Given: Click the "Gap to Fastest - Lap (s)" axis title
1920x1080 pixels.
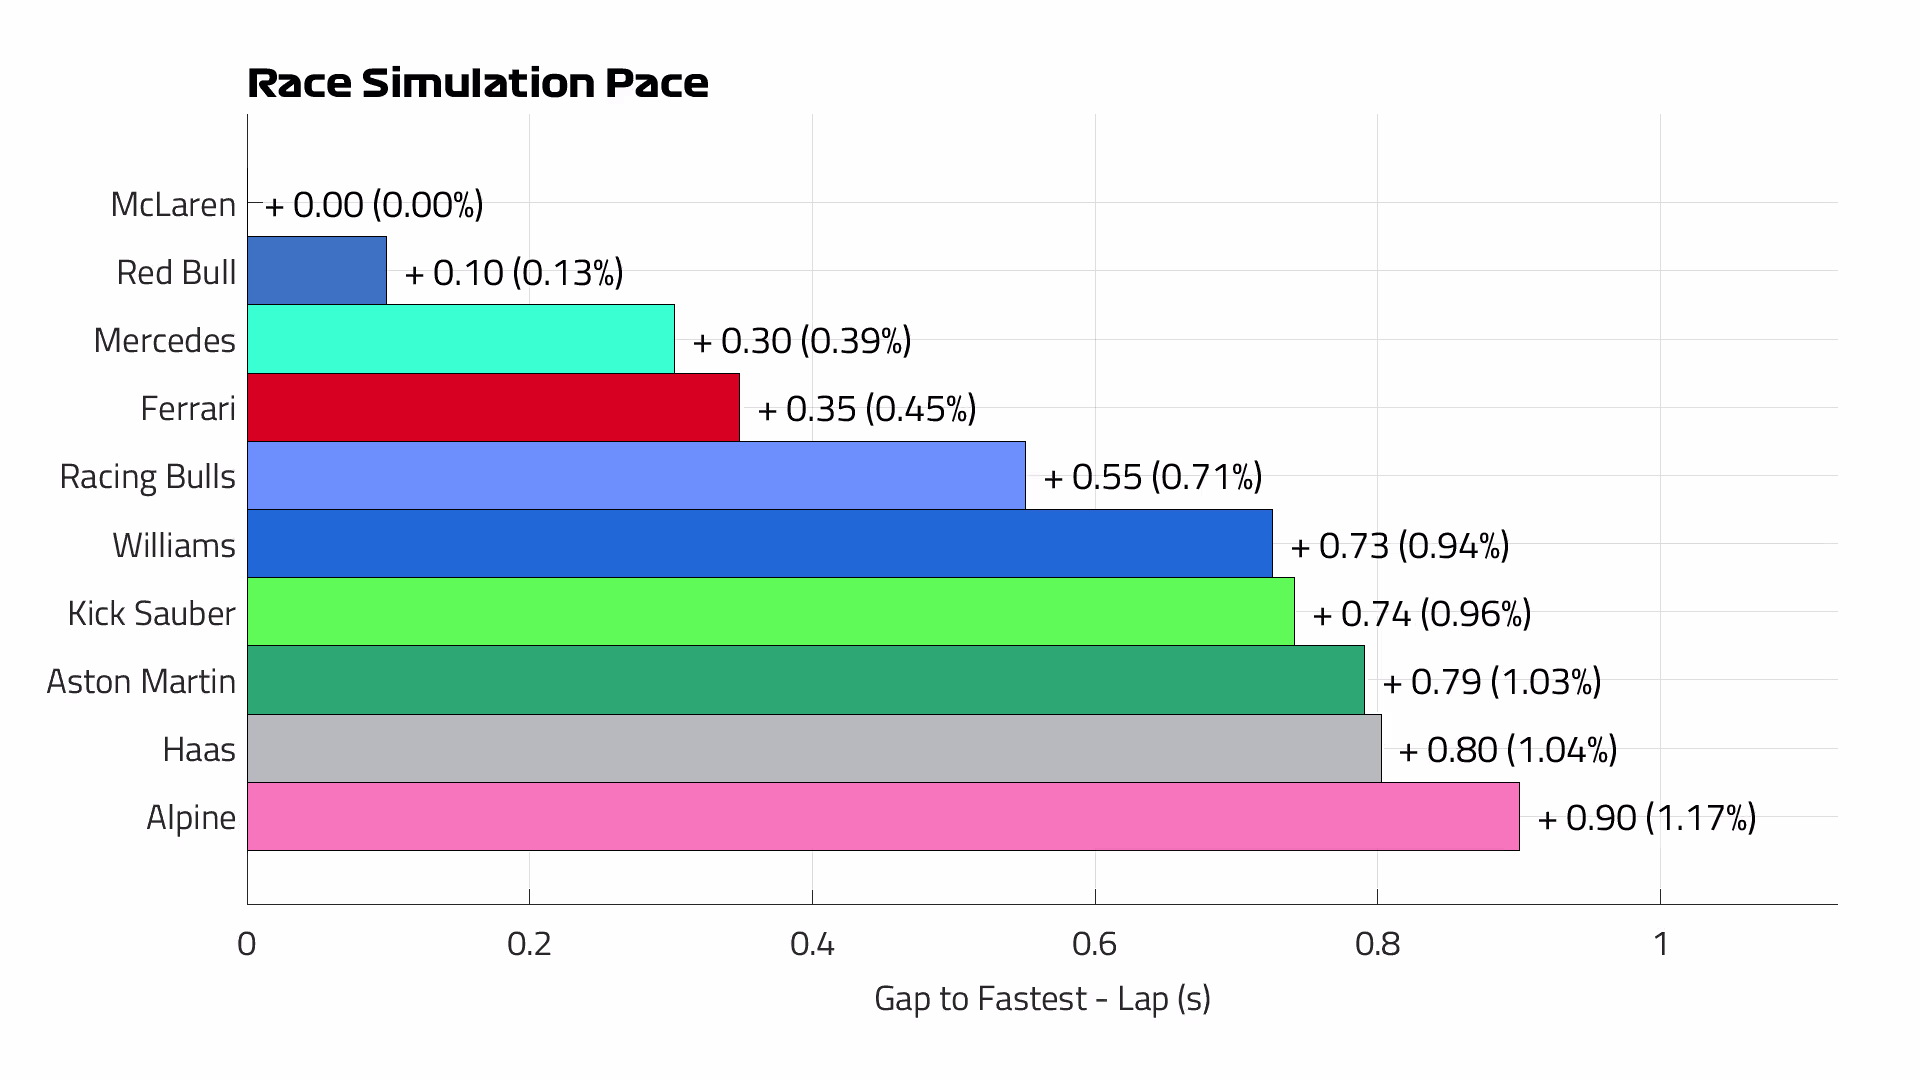Looking at the screenshot, I should pyautogui.click(x=1042, y=998).
